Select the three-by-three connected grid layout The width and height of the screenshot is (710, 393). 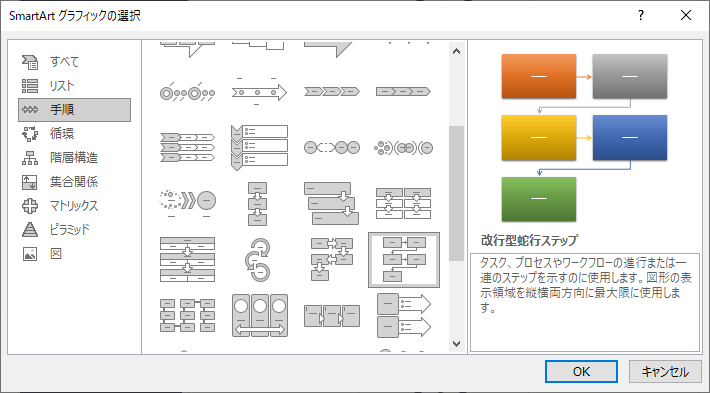click(187, 316)
